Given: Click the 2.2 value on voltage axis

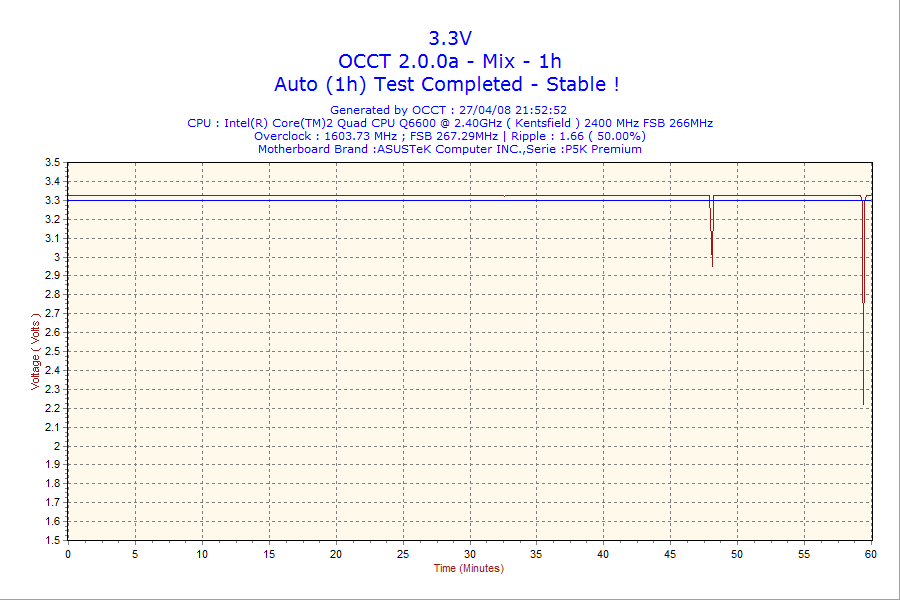Looking at the screenshot, I should point(52,408).
